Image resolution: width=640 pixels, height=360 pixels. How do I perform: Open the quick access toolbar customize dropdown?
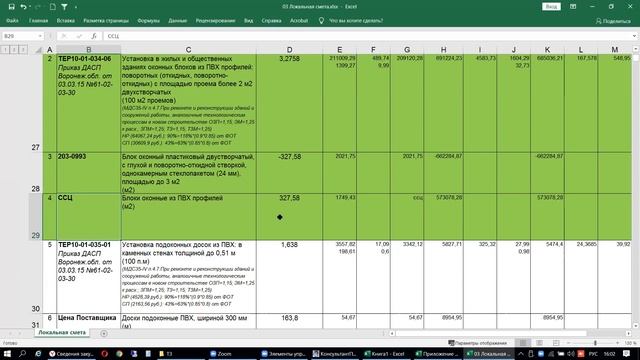pos(76,7)
